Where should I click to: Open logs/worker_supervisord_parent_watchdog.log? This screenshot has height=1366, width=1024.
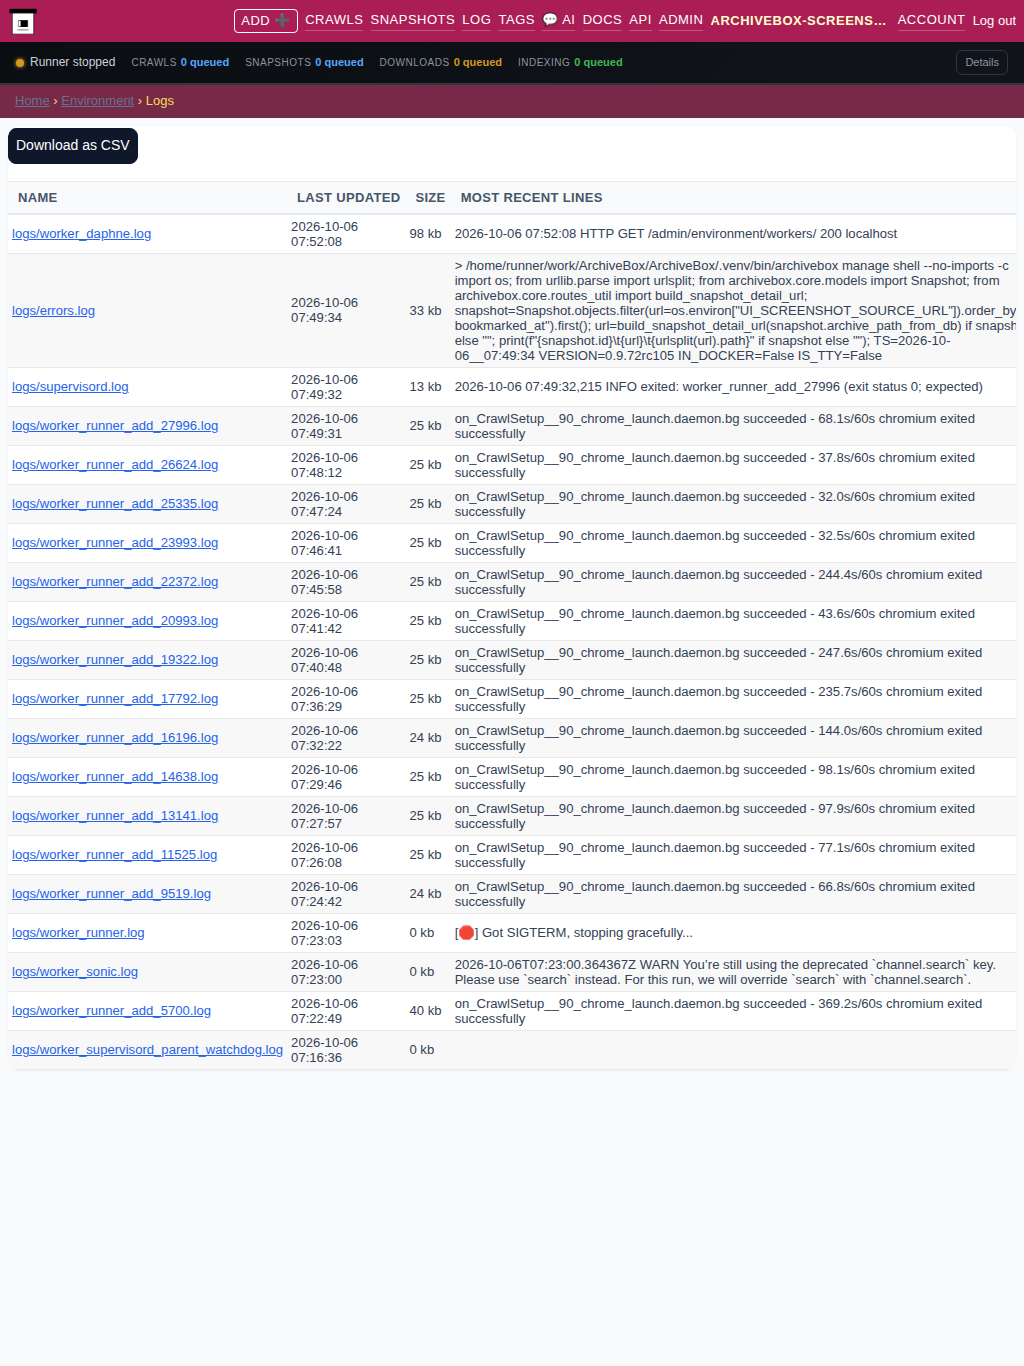(147, 1050)
